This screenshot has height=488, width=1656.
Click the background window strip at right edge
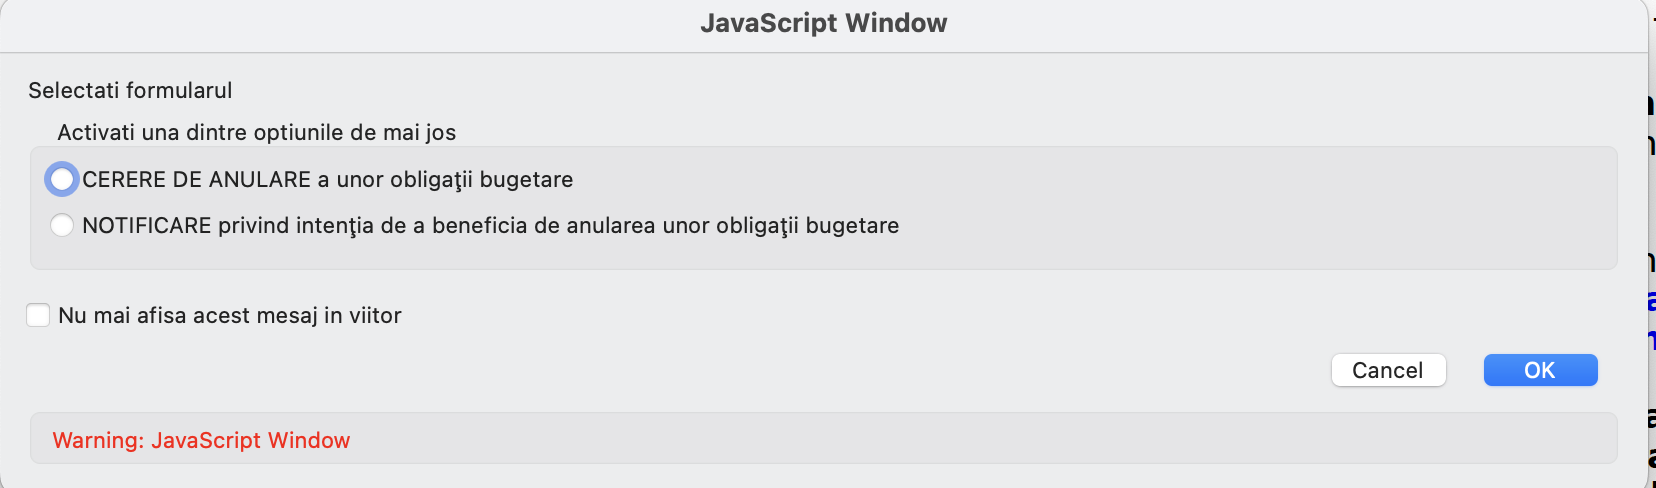click(1652, 200)
